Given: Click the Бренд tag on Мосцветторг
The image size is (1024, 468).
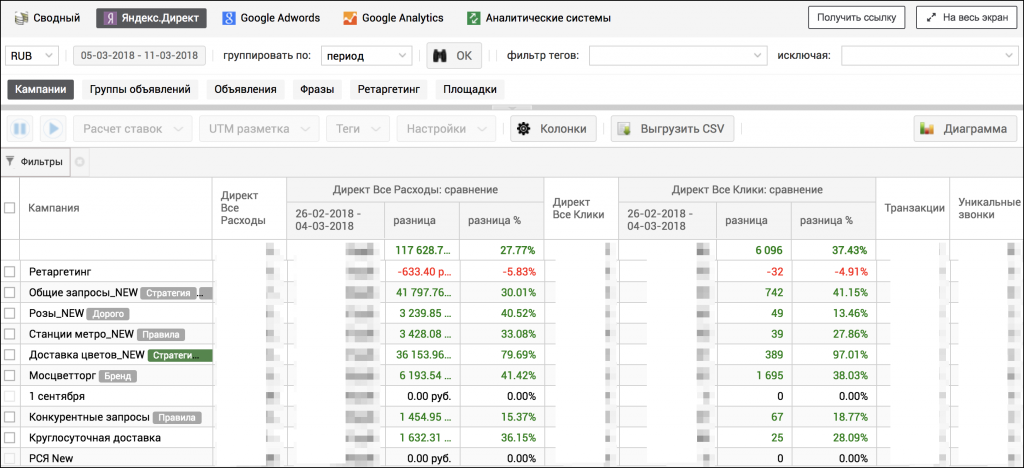Looking at the screenshot, I should click(118, 377).
